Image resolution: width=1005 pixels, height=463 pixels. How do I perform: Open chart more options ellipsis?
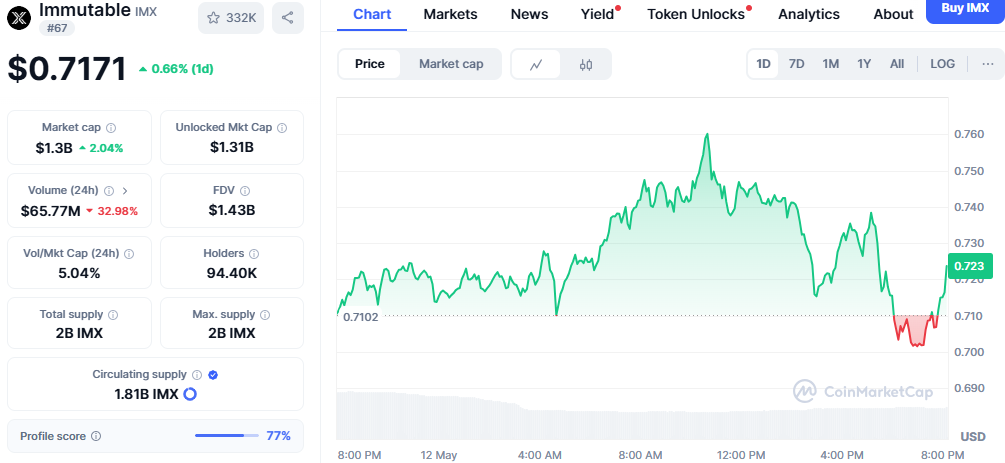point(988,63)
